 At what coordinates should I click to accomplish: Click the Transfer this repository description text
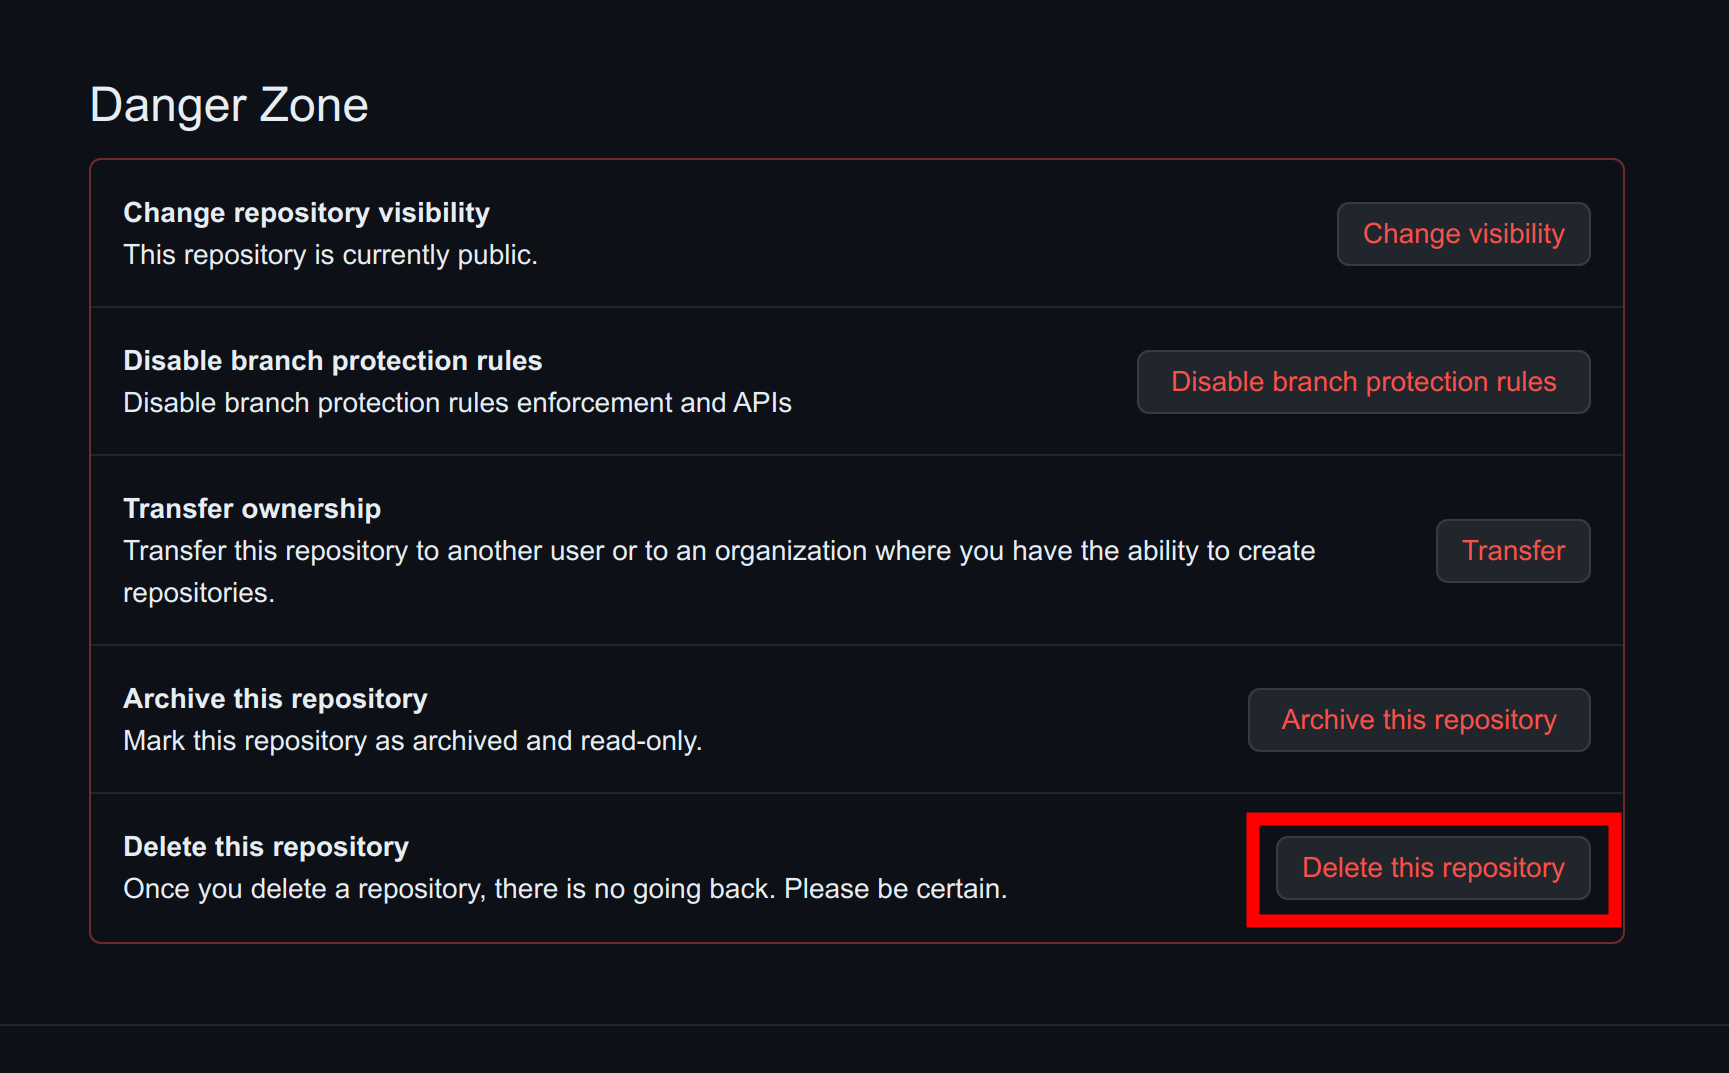coord(719,551)
